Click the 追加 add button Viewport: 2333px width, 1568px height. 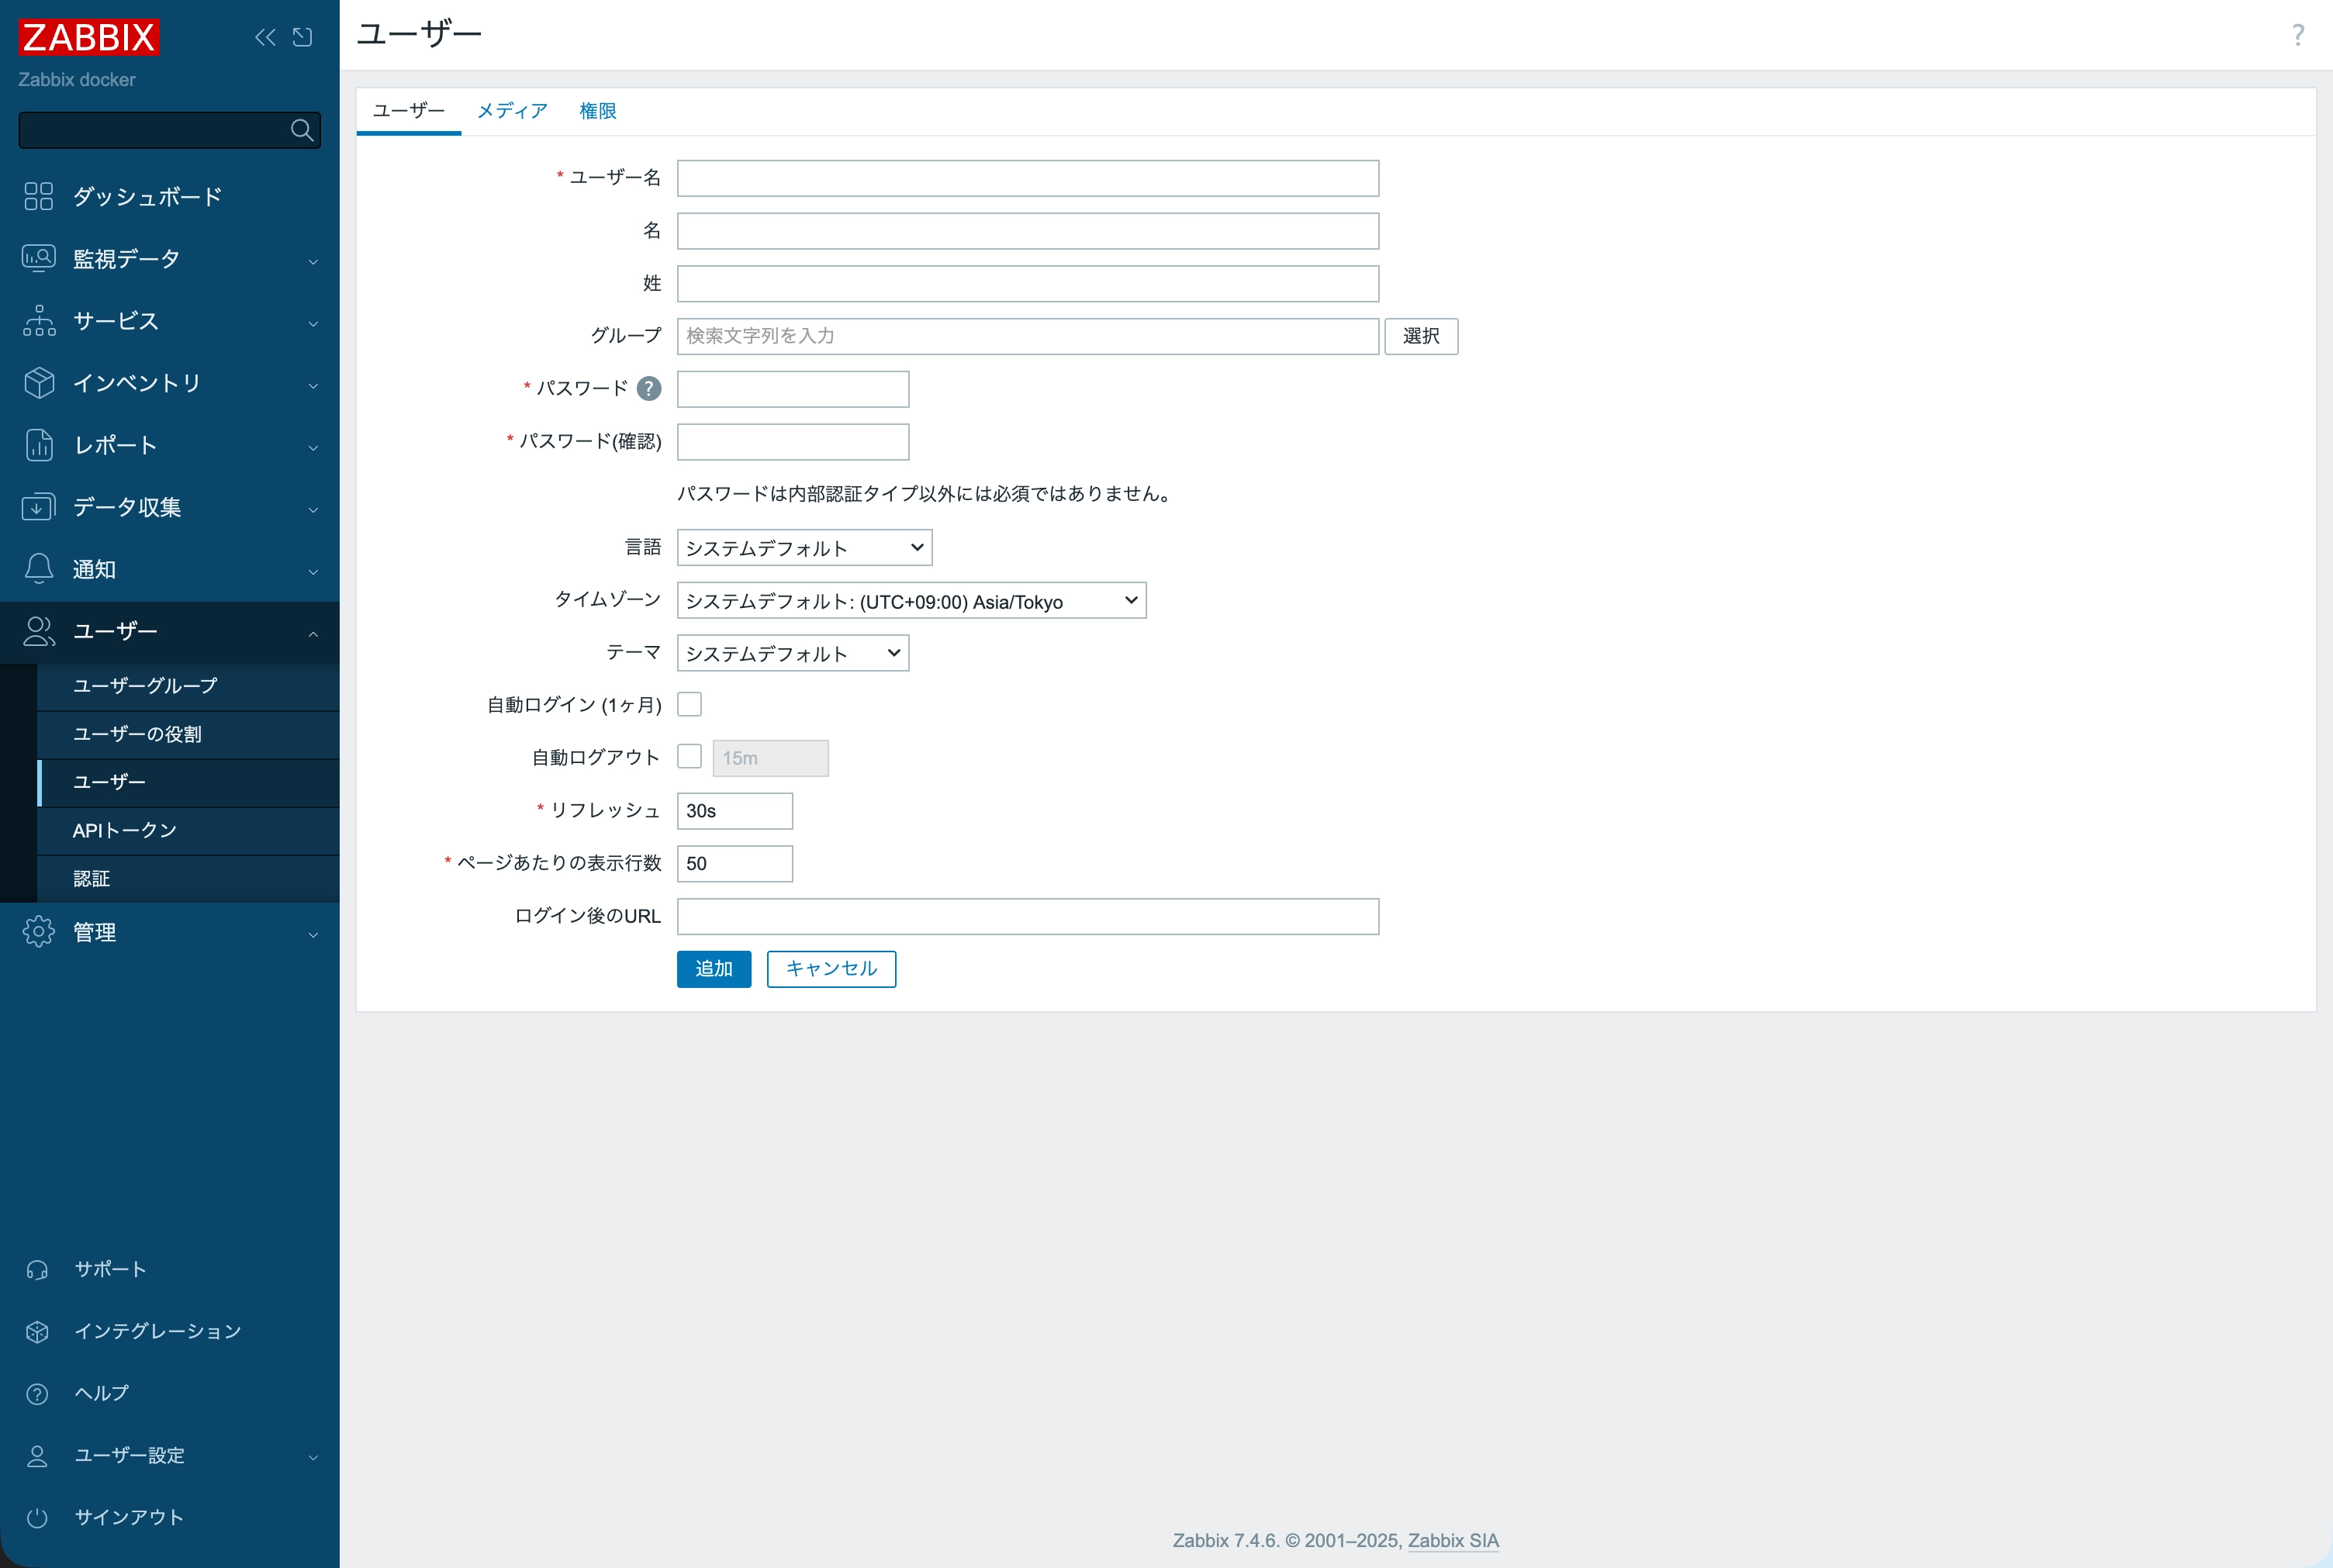(713, 969)
